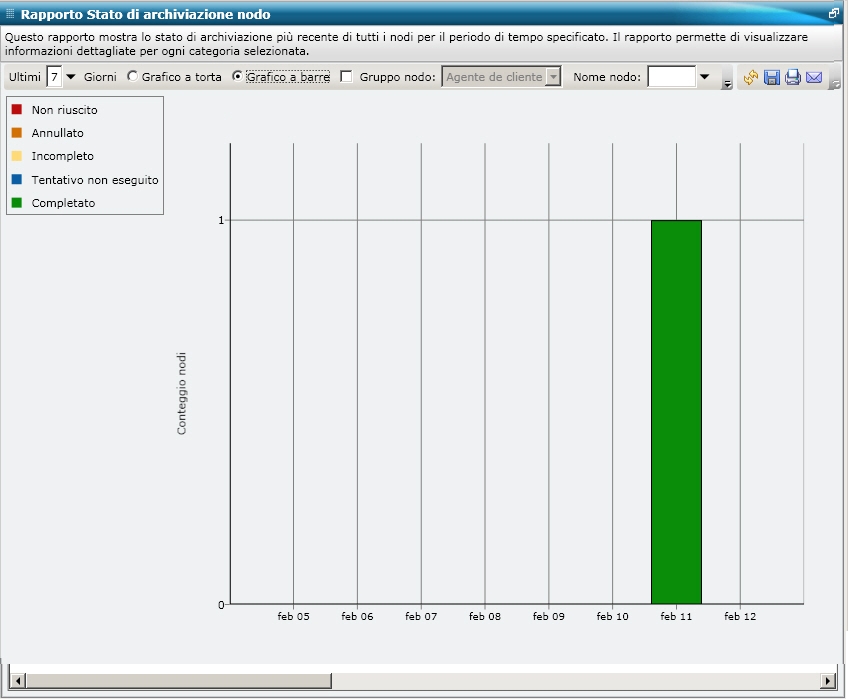Click the feb 05 axis label
Image resolution: width=848 pixels, height=699 pixels.
click(293, 616)
